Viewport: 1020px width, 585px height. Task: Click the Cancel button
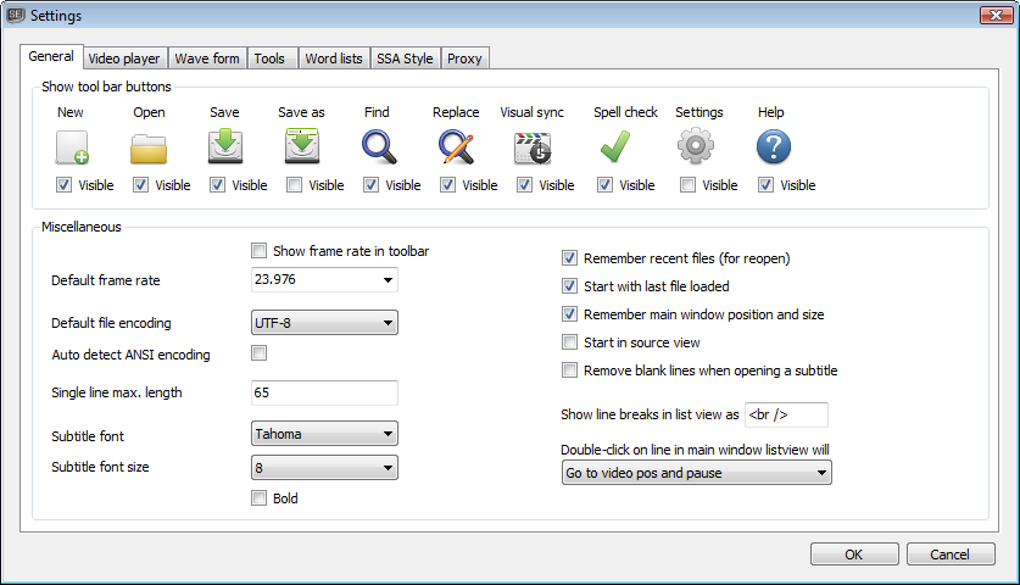pos(950,554)
